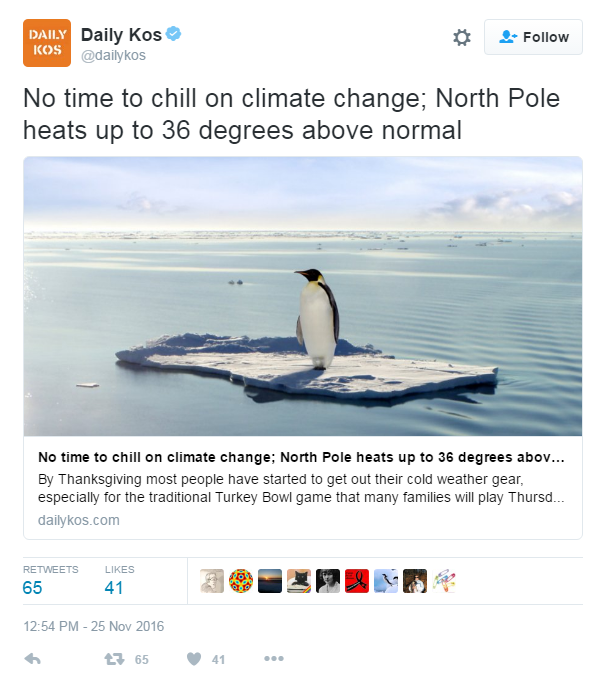Retweet this tweet
Screen dimensions: 600x689
116,659
